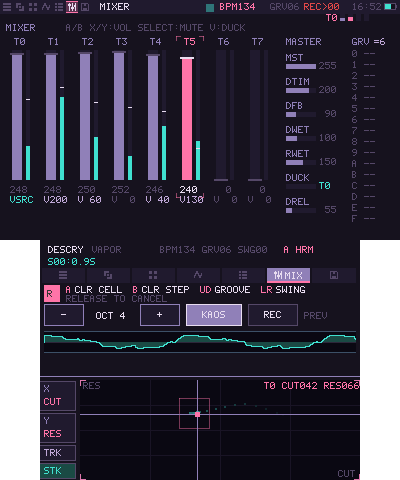Click the BPM134 tempo readout in top bar

237,7
